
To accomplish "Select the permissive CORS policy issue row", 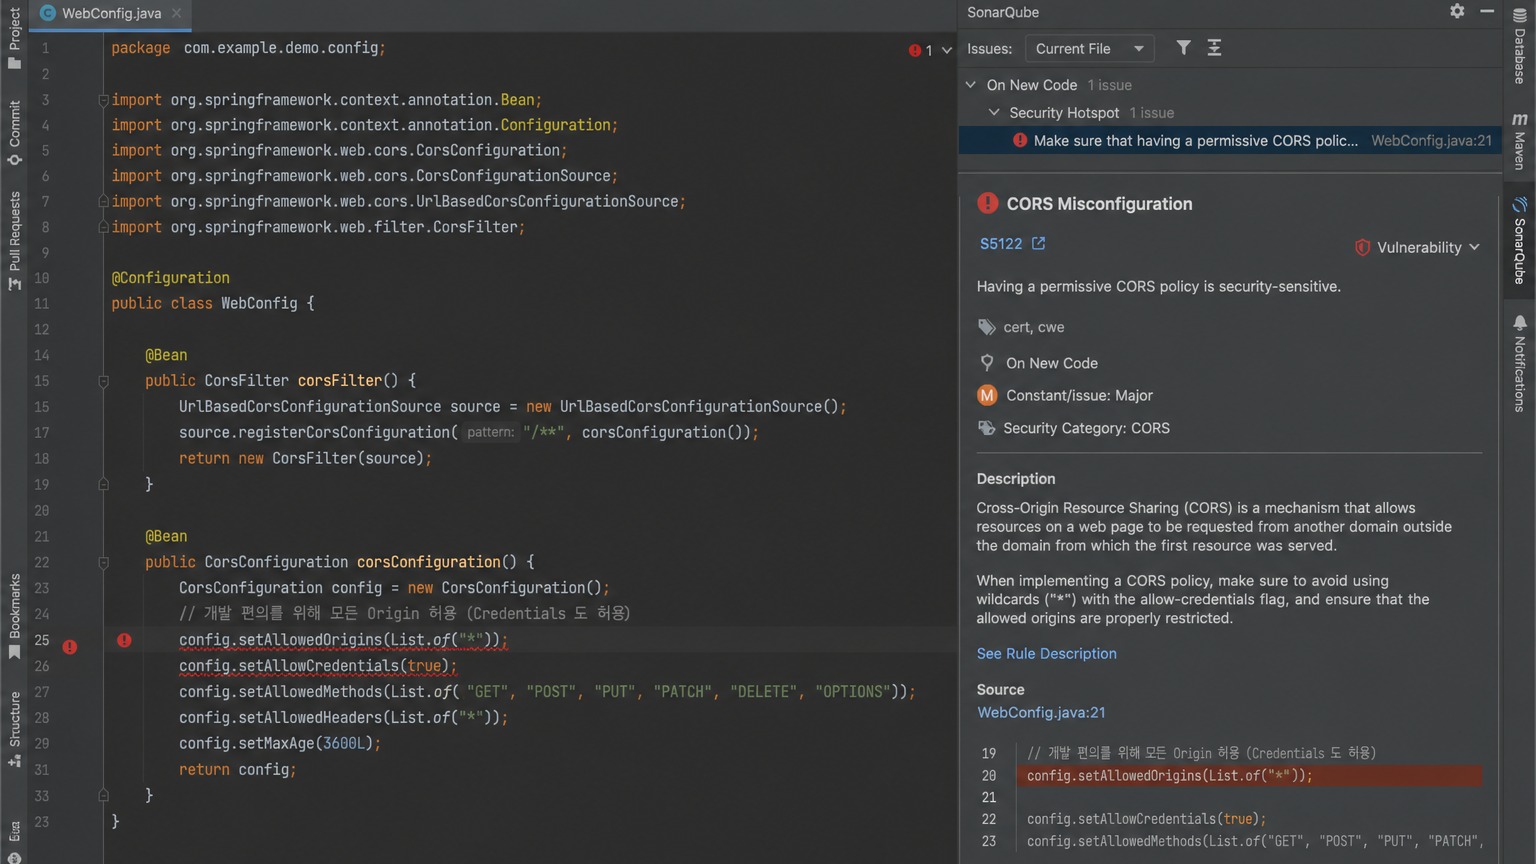I will click(1230, 141).
